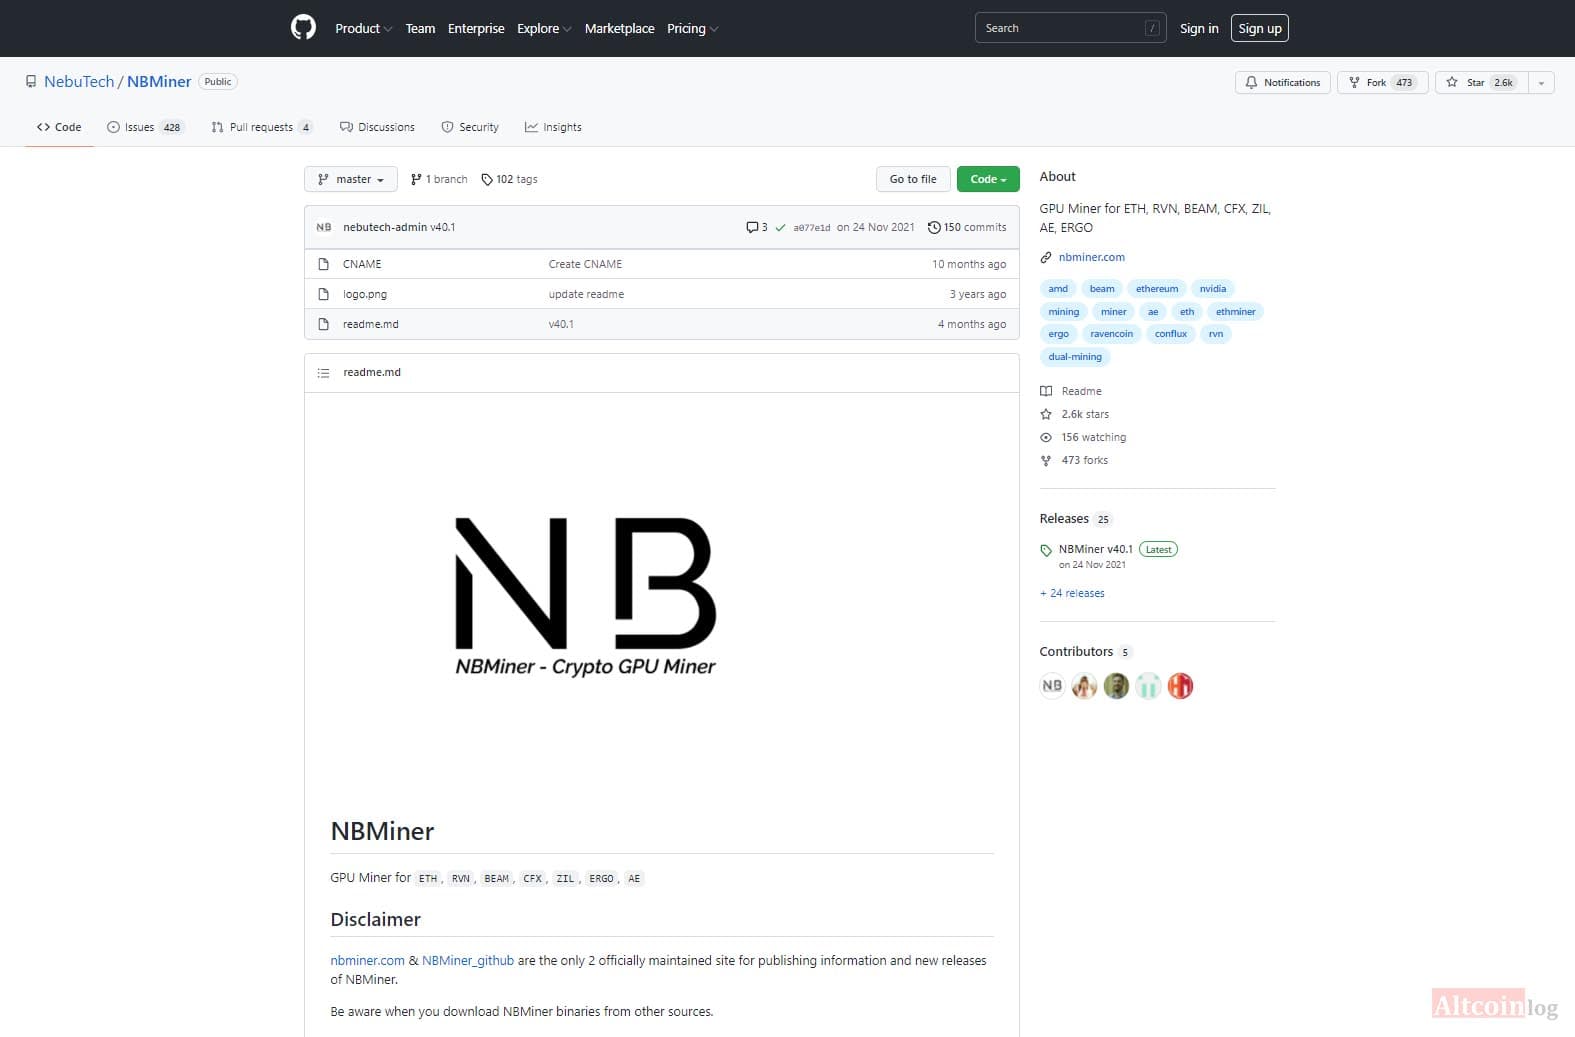Open the readme table of contents icon
1575x1037 pixels.
pos(323,373)
